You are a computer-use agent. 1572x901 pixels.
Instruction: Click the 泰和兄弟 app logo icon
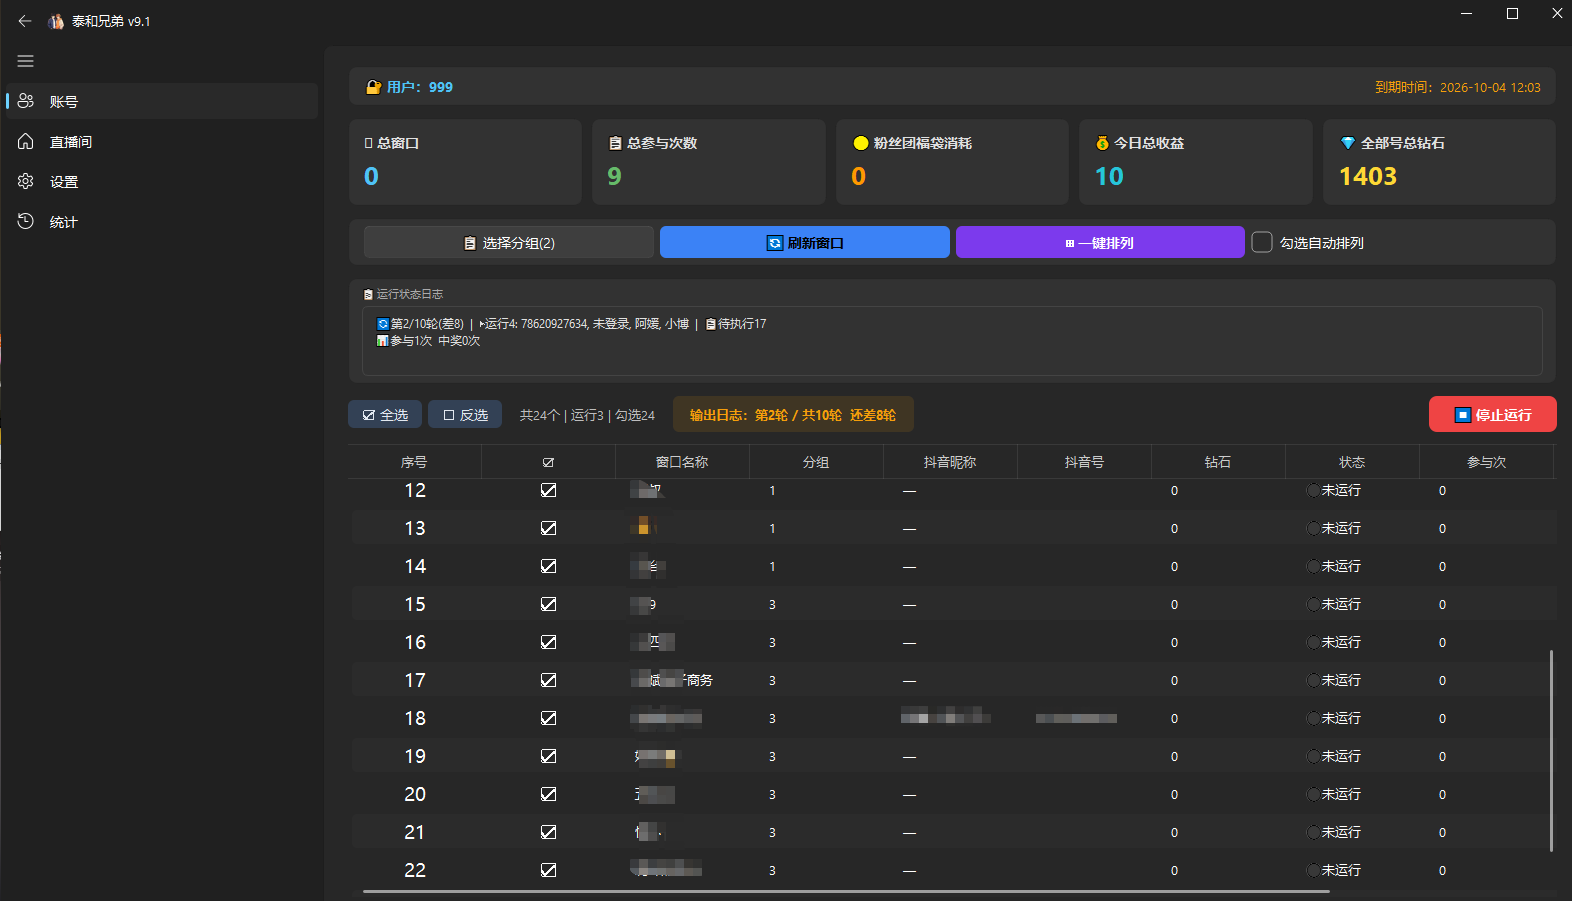[x=56, y=21]
